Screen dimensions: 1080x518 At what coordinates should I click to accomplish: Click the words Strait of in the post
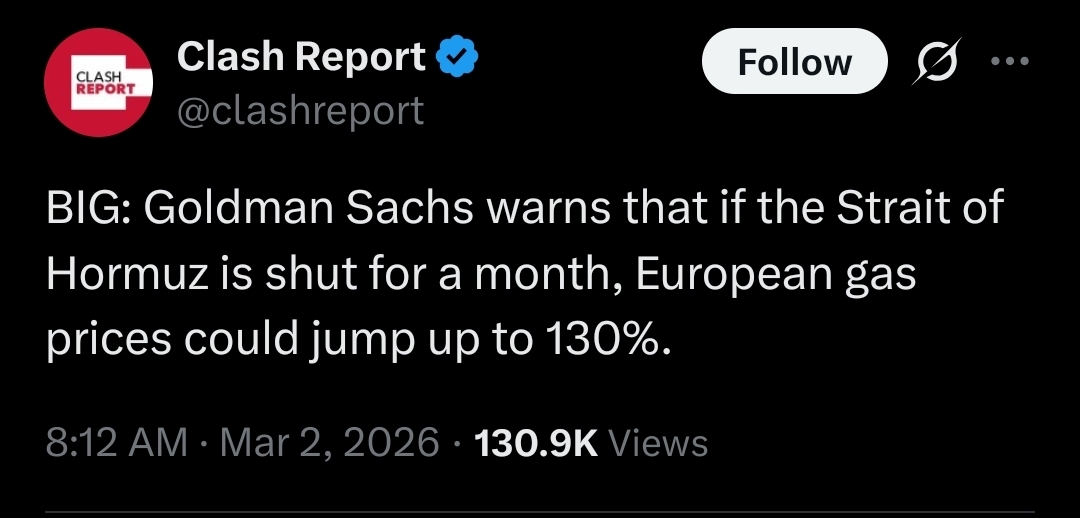pos(920,211)
